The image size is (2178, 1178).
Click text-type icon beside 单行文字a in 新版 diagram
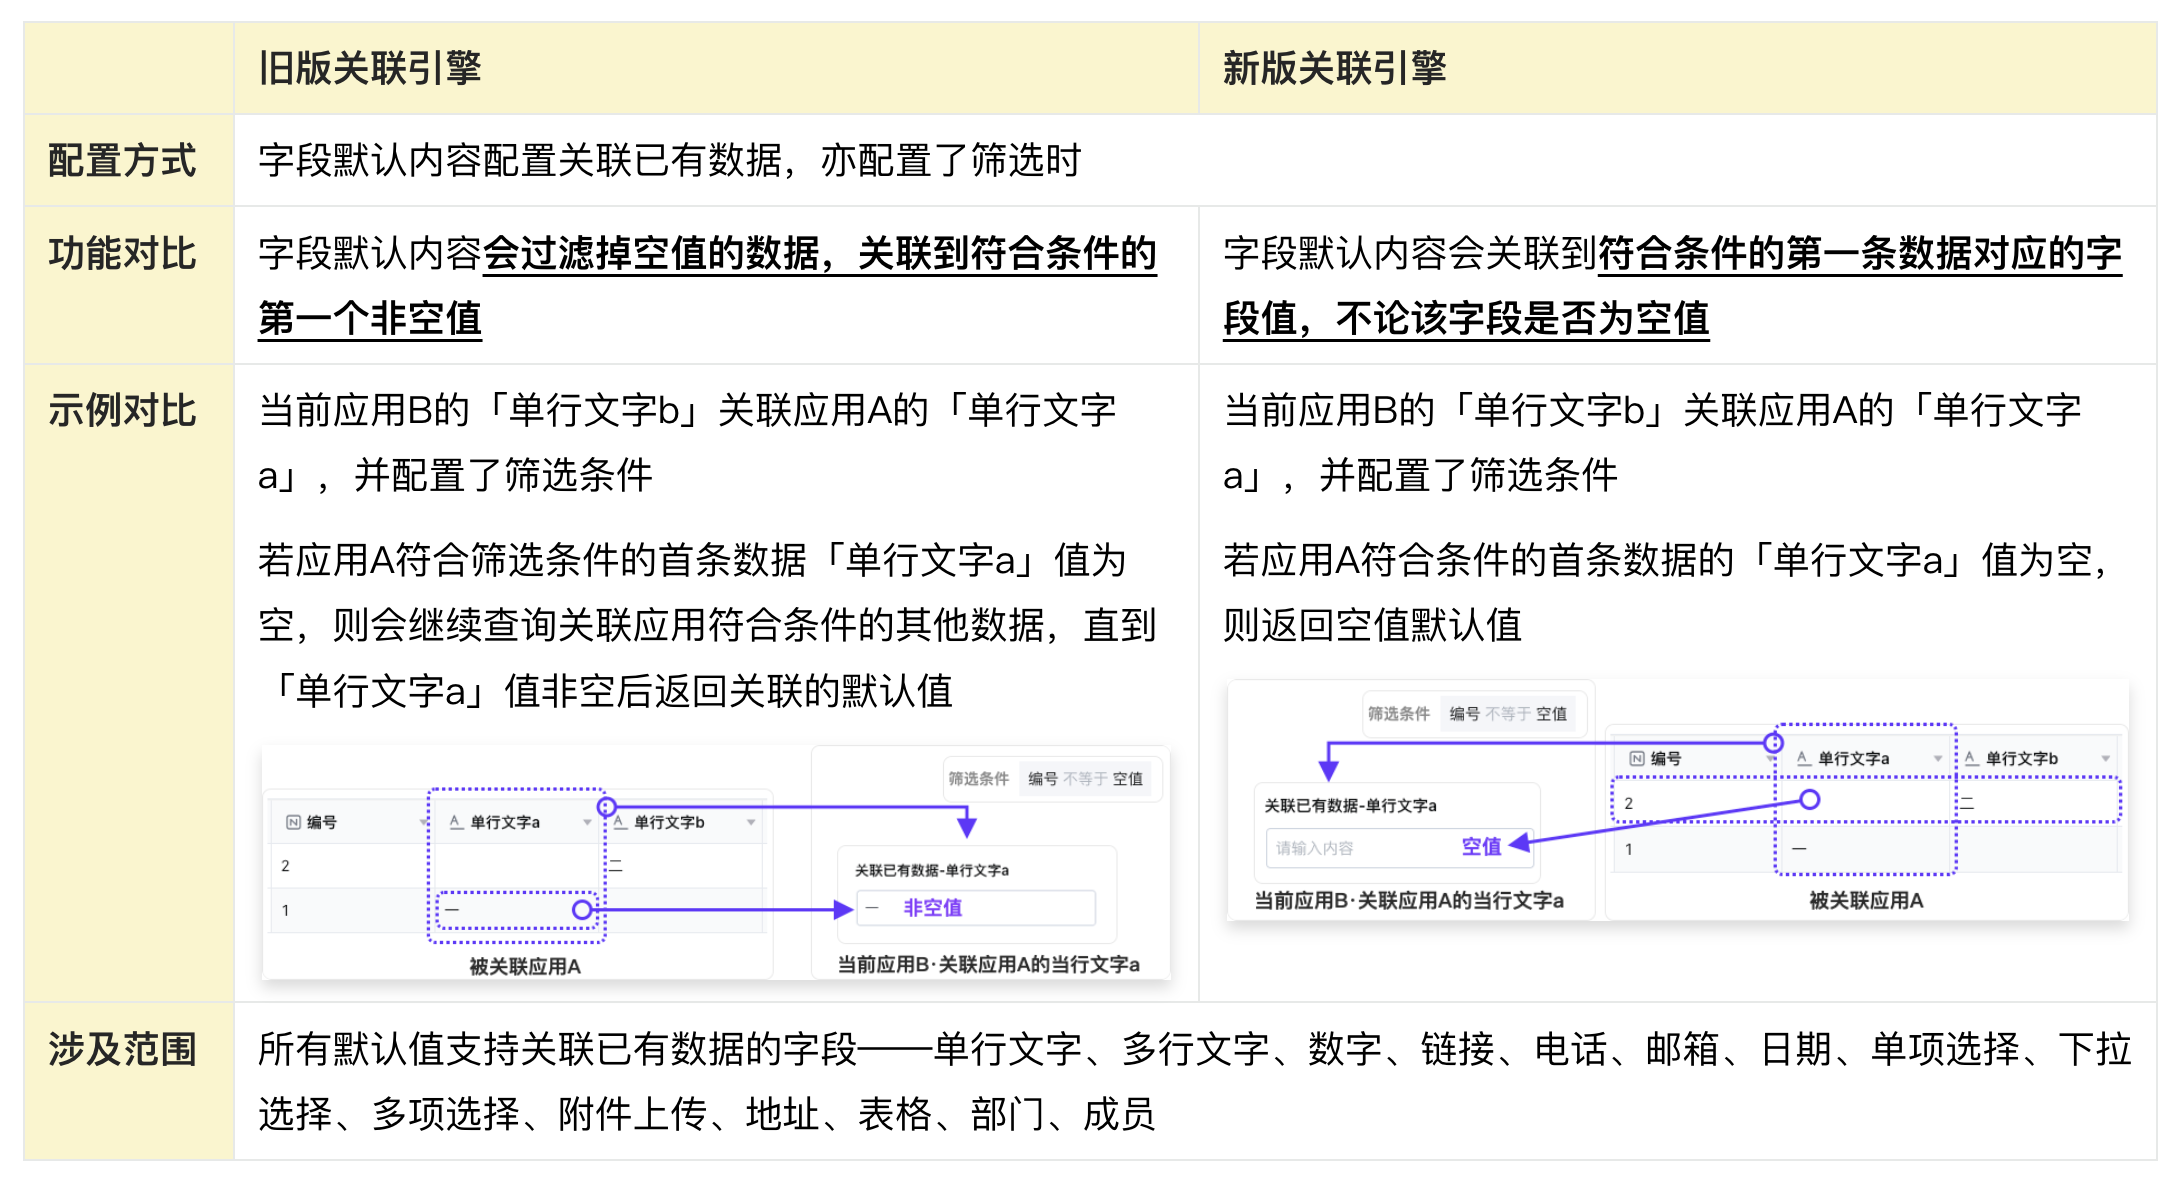[x=1804, y=758]
